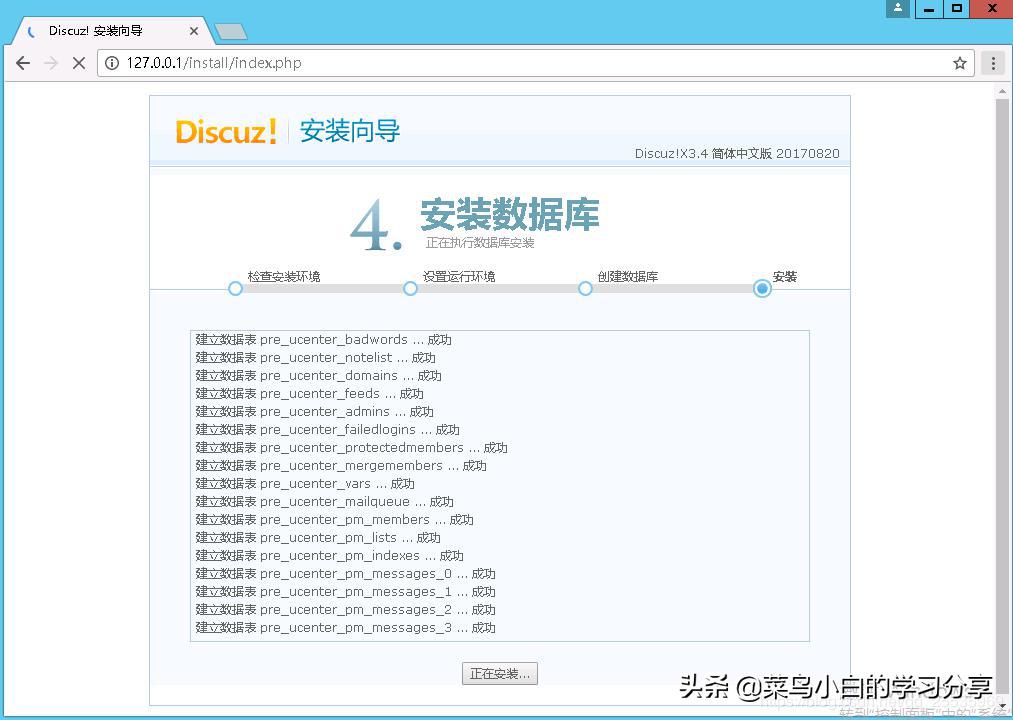Select the 设置运行环境 step circle
This screenshot has width=1013, height=720.
click(x=410, y=288)
